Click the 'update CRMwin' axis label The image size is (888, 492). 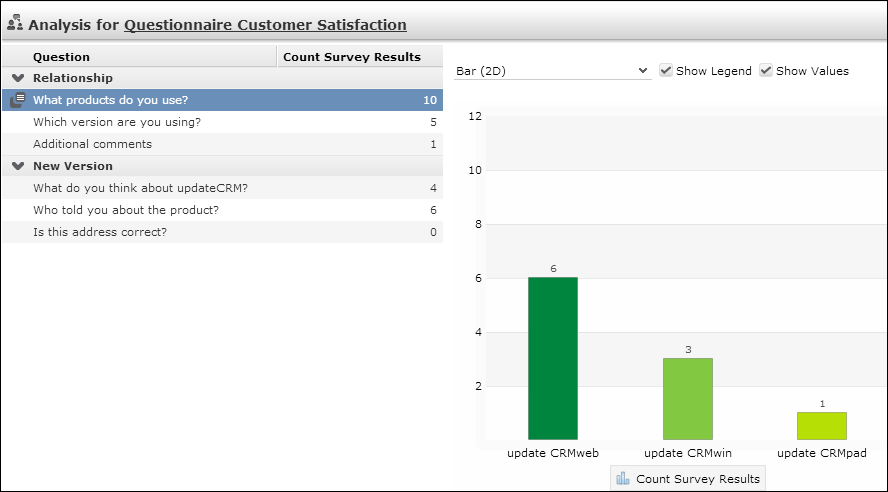pos(688,453)
